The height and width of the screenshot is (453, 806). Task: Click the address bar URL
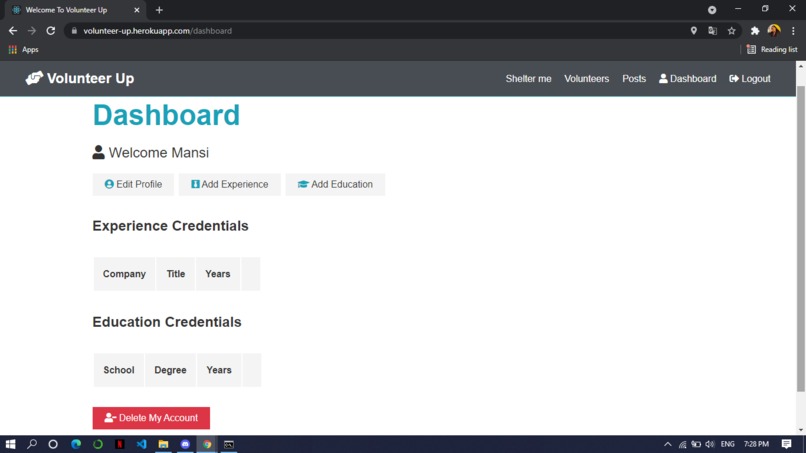tap(157, 31)
